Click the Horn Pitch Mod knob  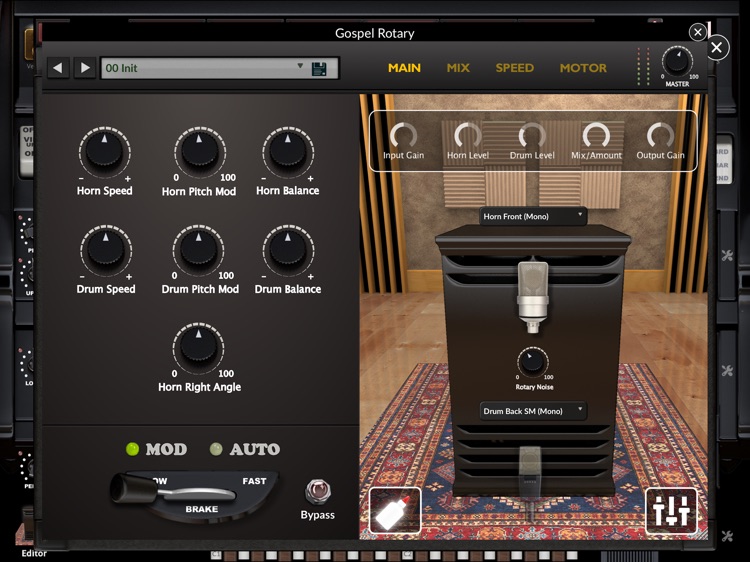pos(199,152)
